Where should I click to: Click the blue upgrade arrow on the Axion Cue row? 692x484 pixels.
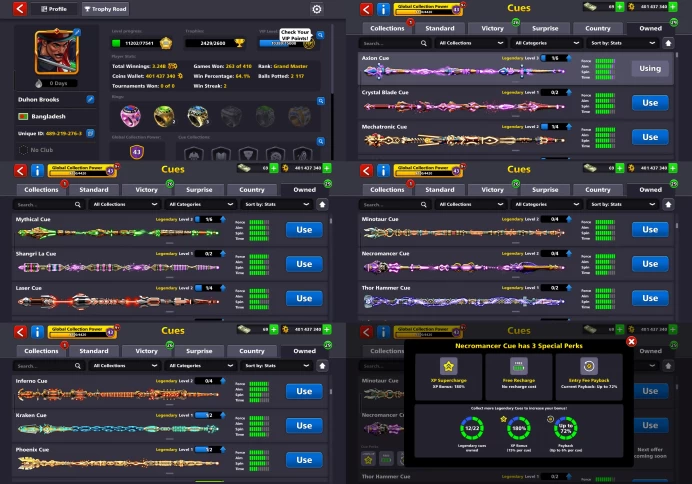pos(569,58)
